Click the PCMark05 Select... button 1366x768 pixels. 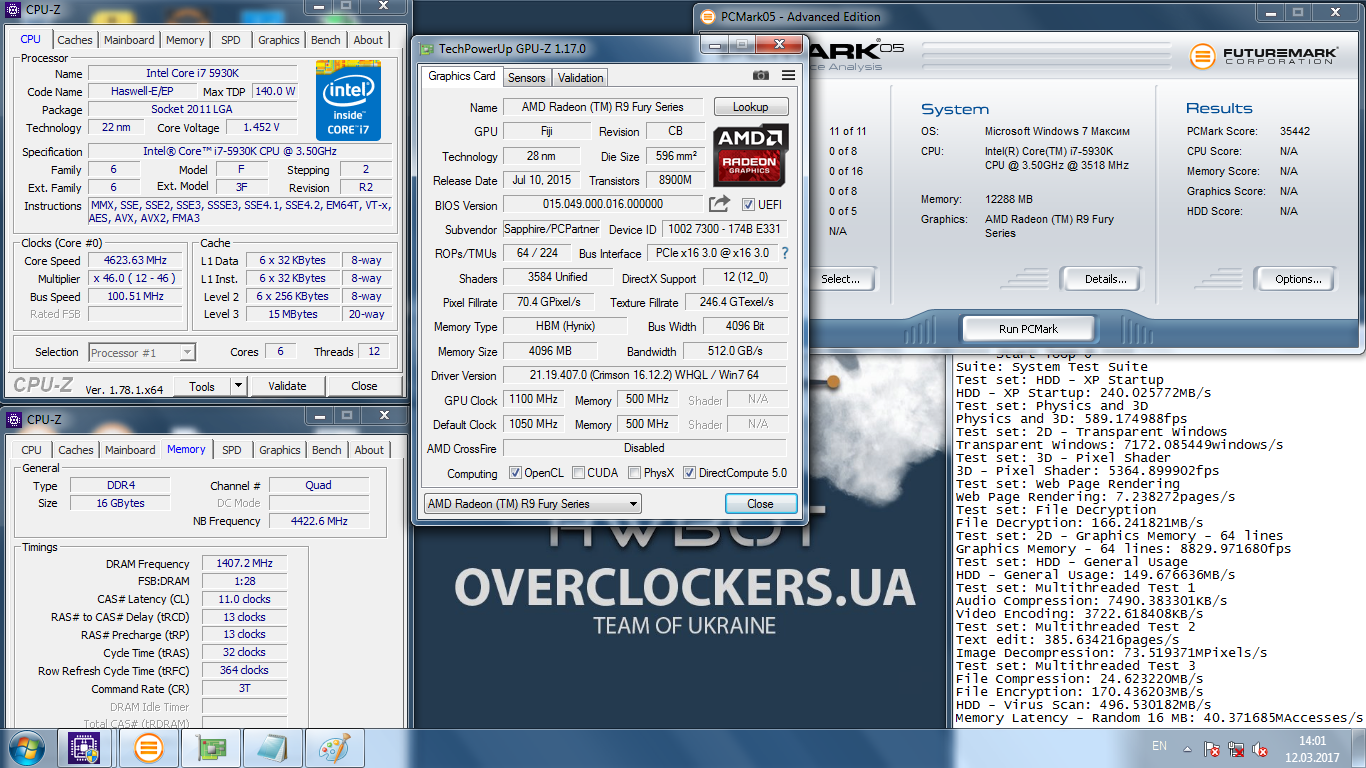pyautogui.click(x=841, y=279)
